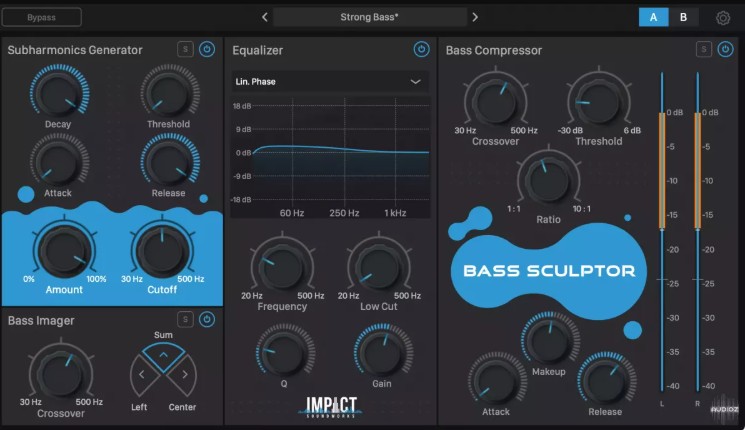
Task: Click the Compressor Ratio knob
Action: (548, 180)
